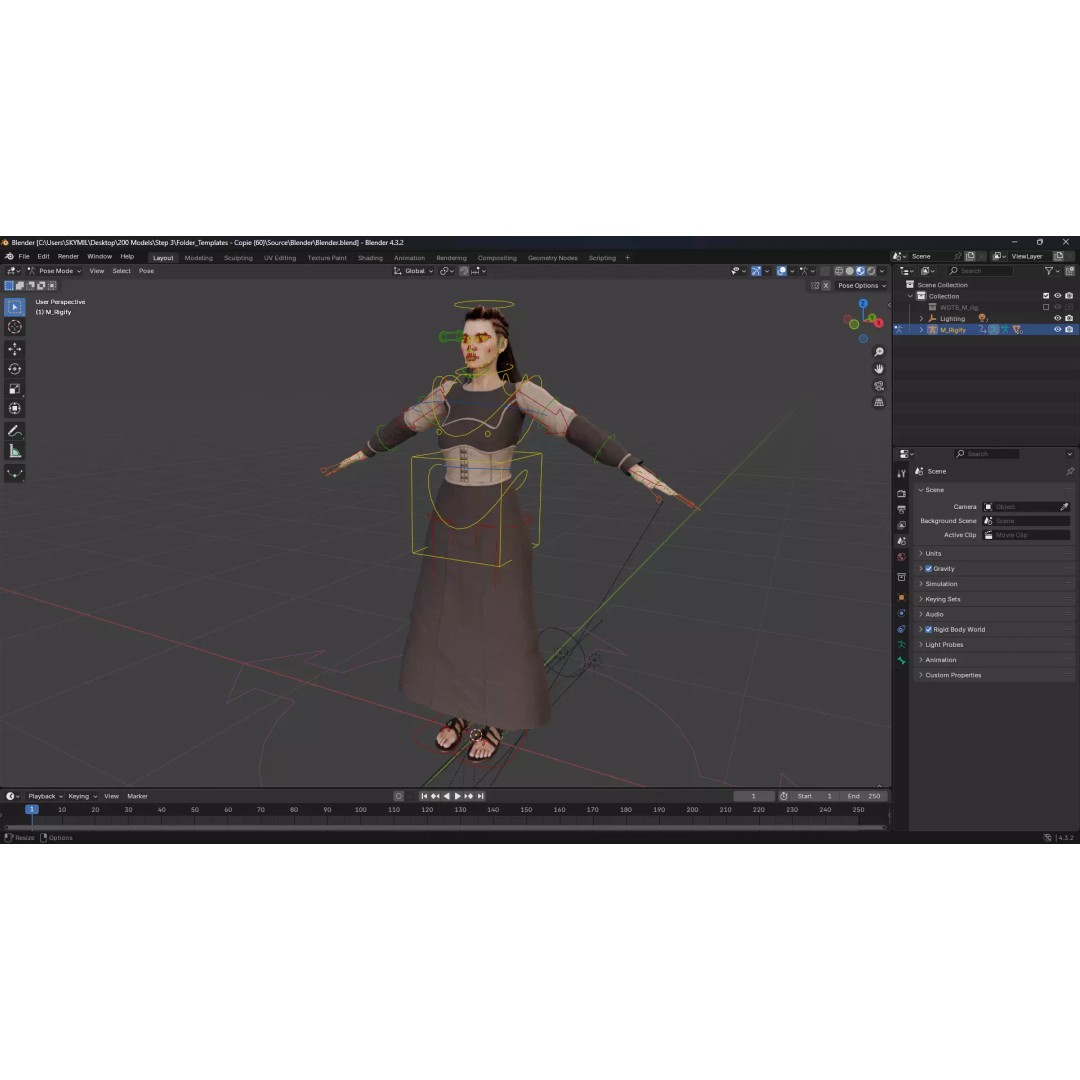1080x1080 pixels.
Task: Click the eyedropper next to the Camera field
Action: (x=1064, y=507)
